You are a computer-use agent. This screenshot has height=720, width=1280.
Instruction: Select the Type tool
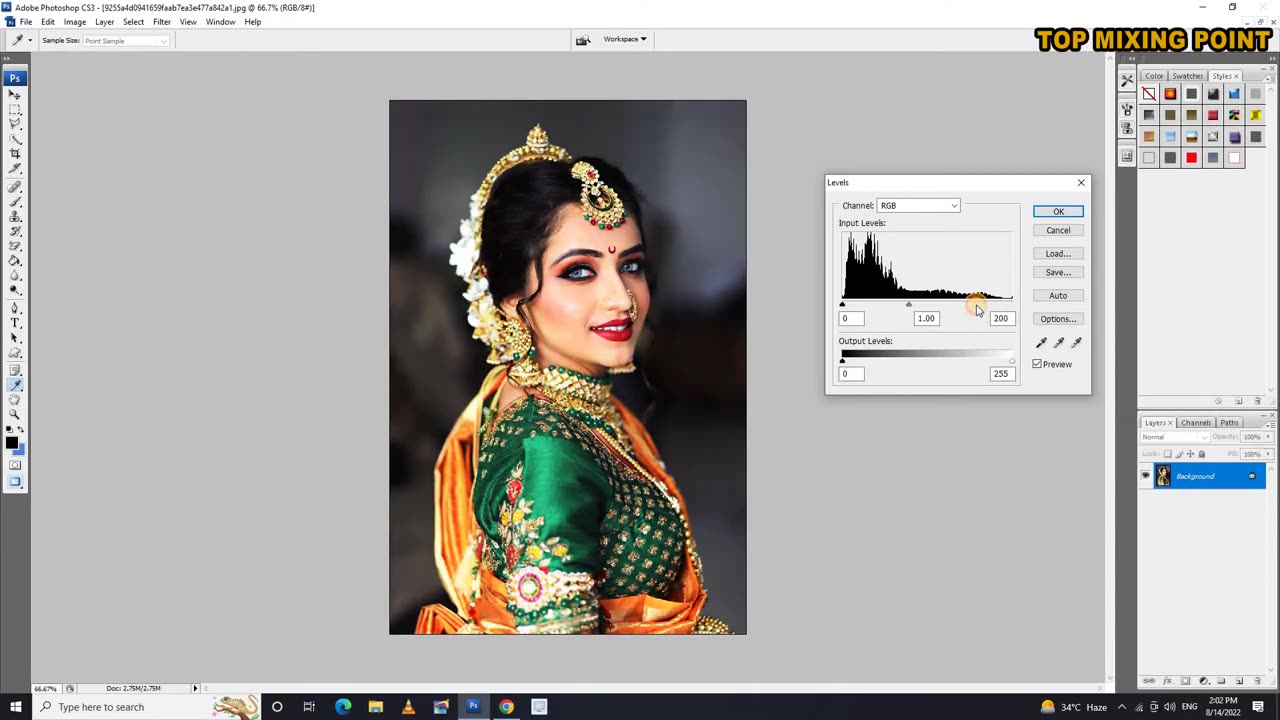tap(15, 322)
